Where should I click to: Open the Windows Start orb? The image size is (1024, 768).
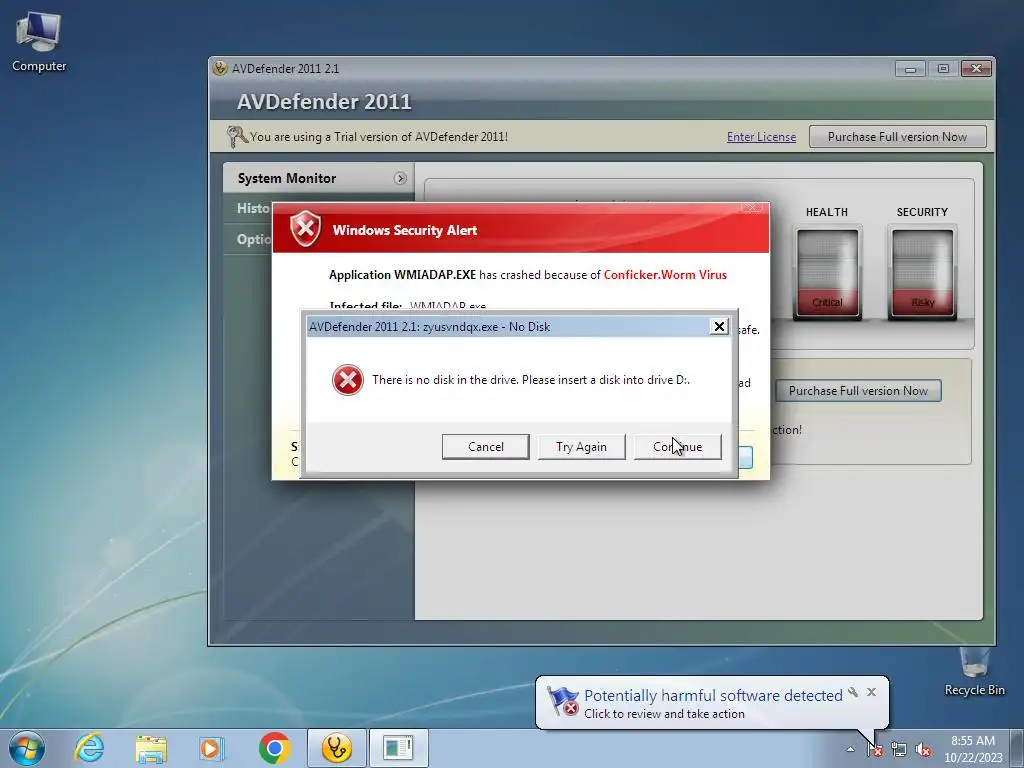pos(27,748)
